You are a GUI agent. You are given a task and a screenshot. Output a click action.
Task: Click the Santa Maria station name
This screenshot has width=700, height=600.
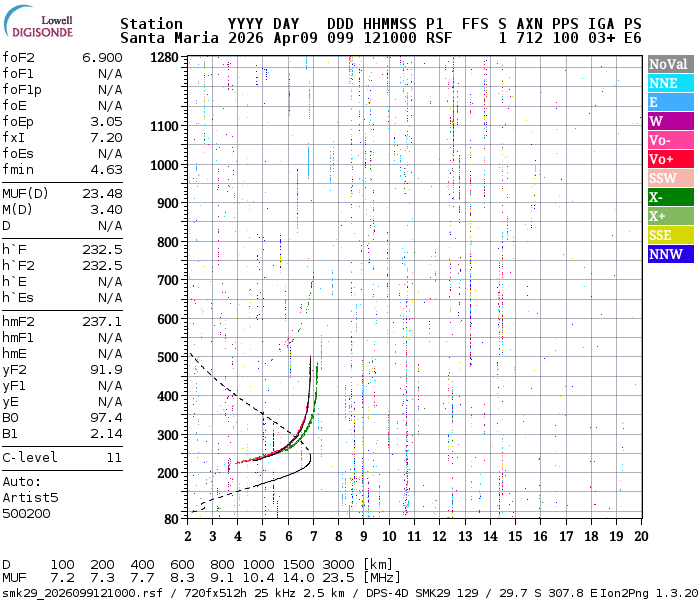coord(170,38)
